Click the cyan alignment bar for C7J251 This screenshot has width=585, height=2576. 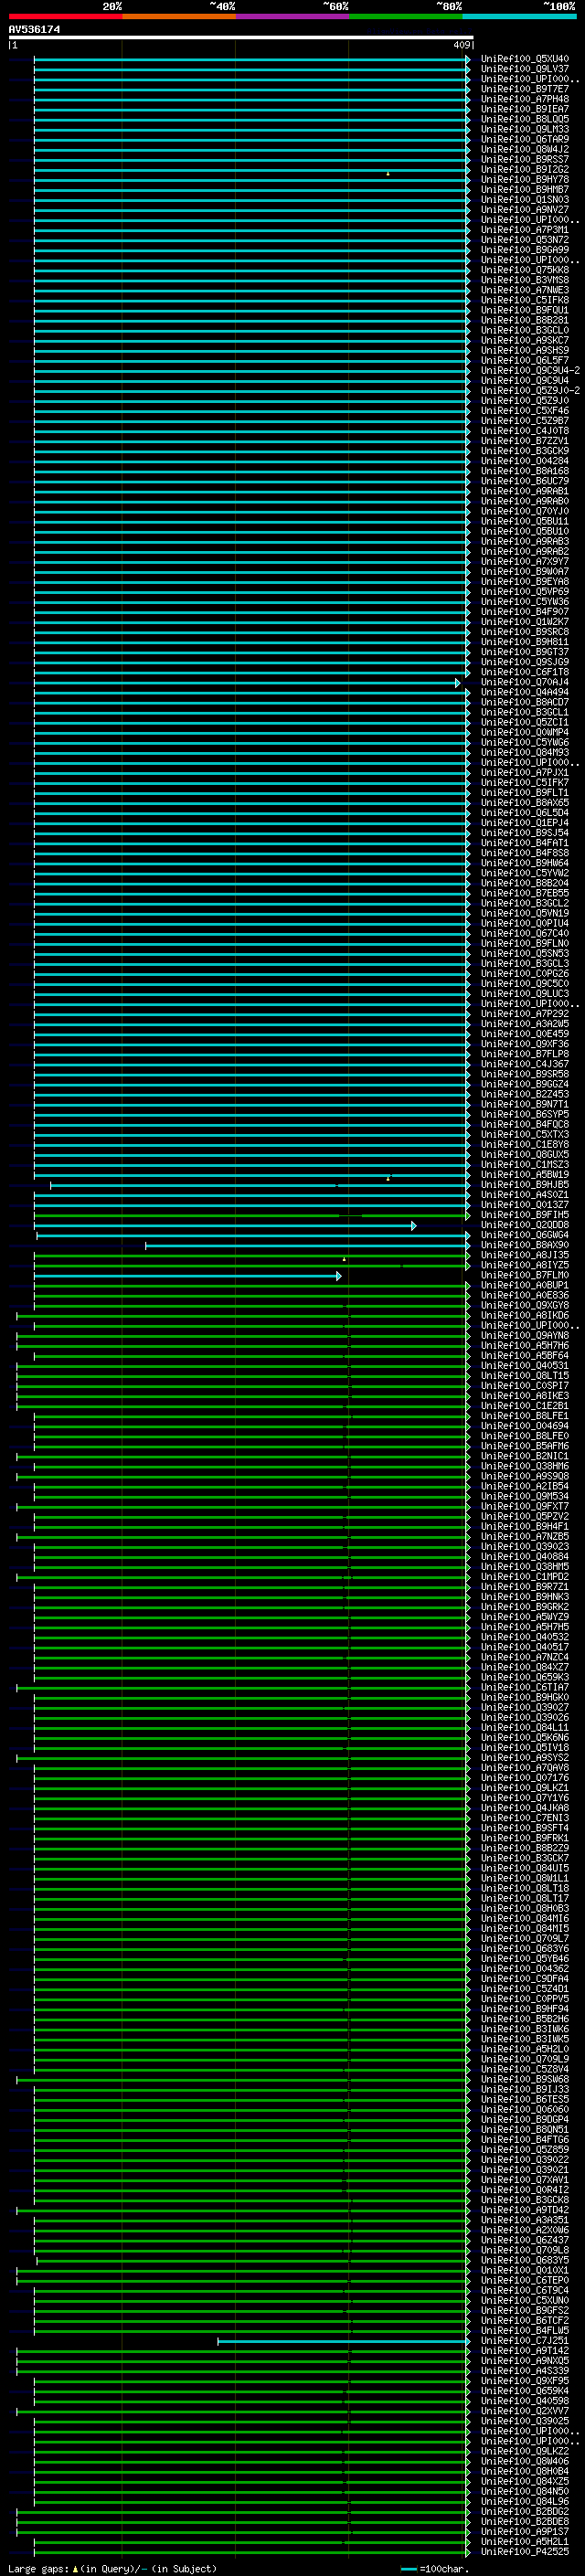pyautogui.click(x=343, y=2342)
